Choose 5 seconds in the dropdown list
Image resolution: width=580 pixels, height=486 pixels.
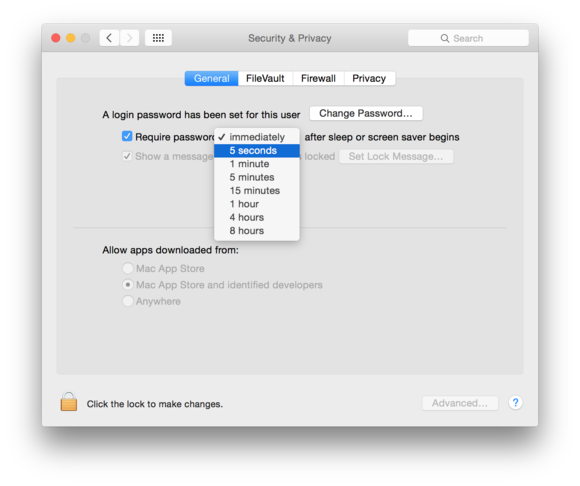(257, 151)
